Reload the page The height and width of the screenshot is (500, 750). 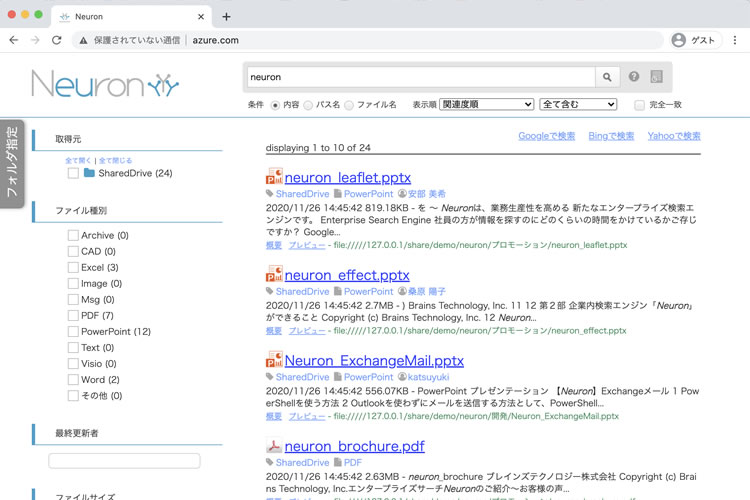56,40
